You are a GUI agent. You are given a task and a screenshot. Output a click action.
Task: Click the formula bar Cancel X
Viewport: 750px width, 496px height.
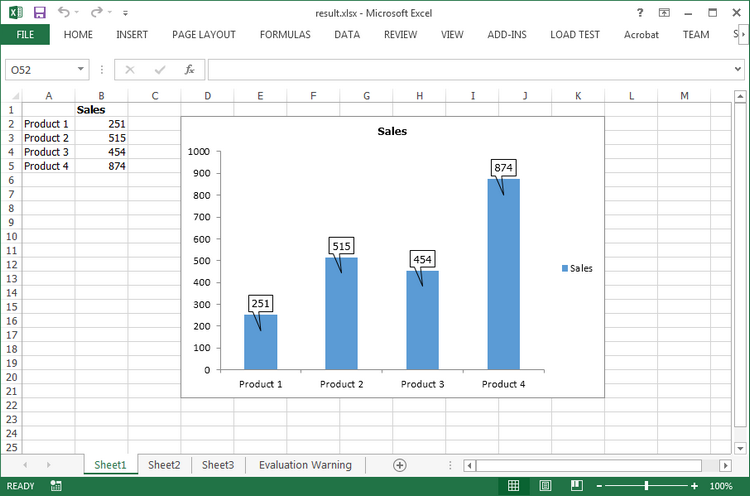pos(130,70)
